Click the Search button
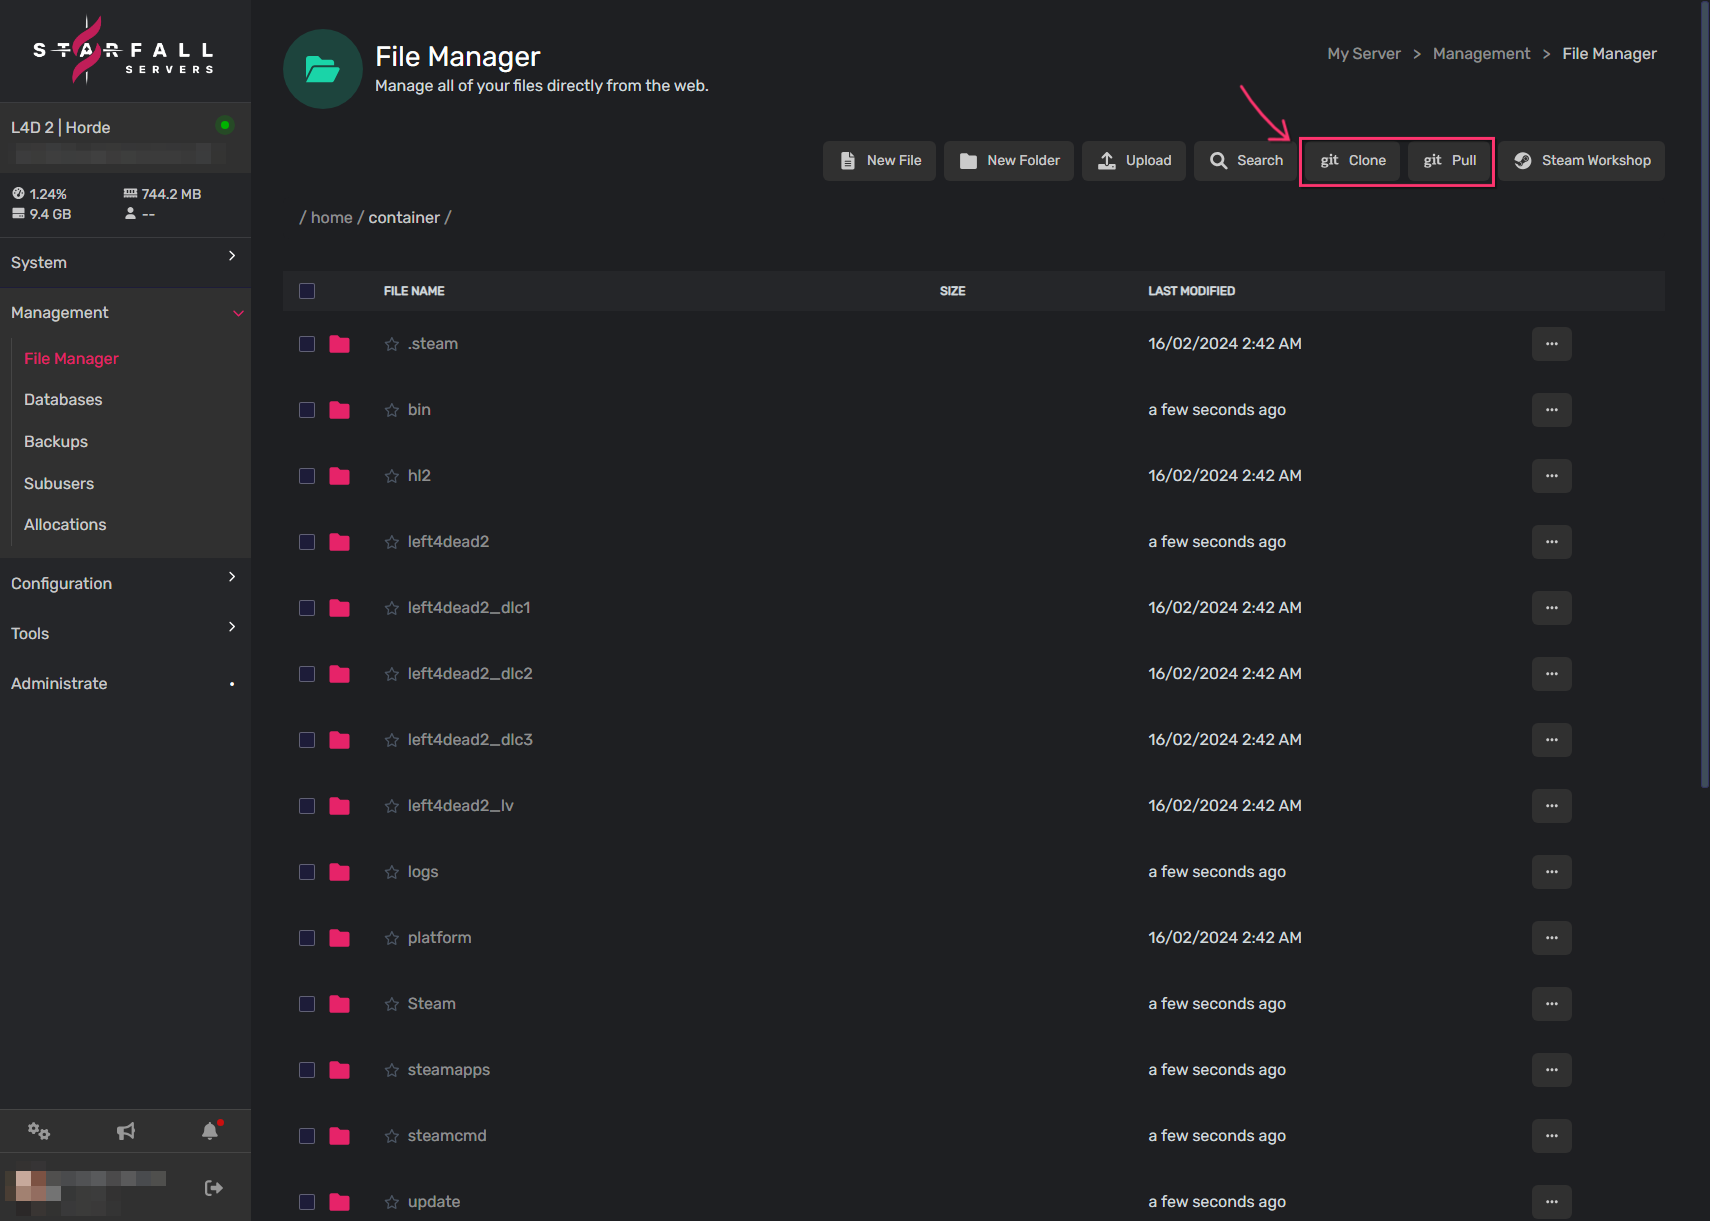Image resolution: width=1710 pixels, height=1221 pixels. pos(1246,161)
